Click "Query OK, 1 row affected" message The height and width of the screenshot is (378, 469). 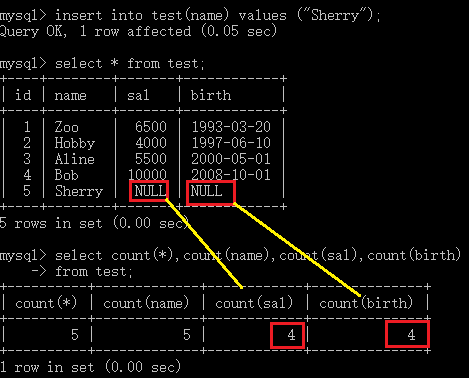tap(138, 31)
